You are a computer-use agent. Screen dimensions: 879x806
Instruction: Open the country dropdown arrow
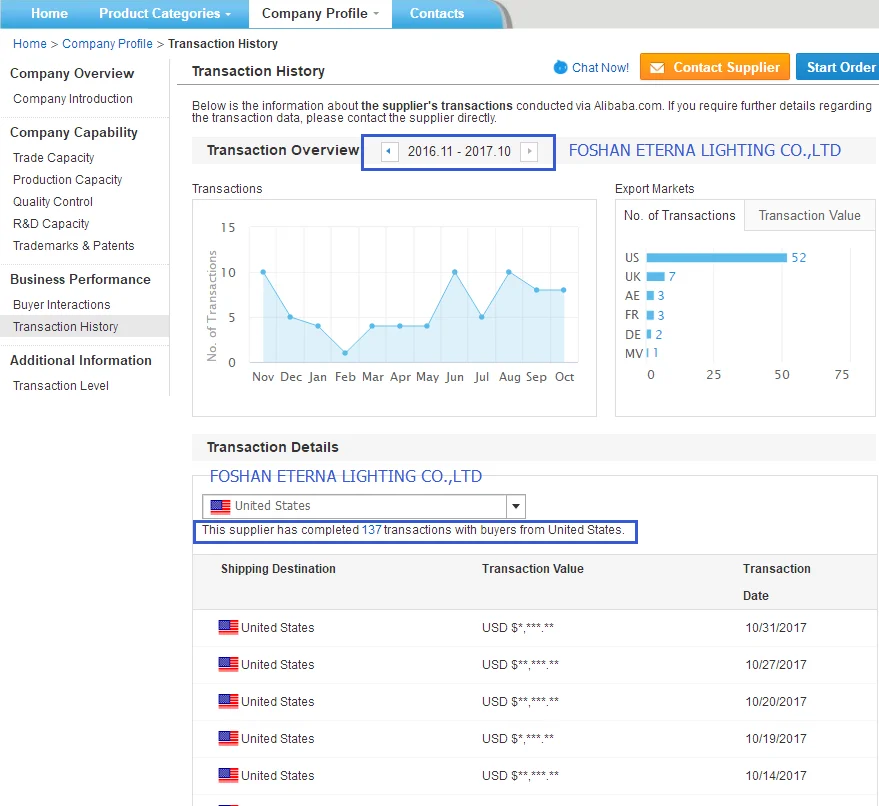click(x=516, y=506)
